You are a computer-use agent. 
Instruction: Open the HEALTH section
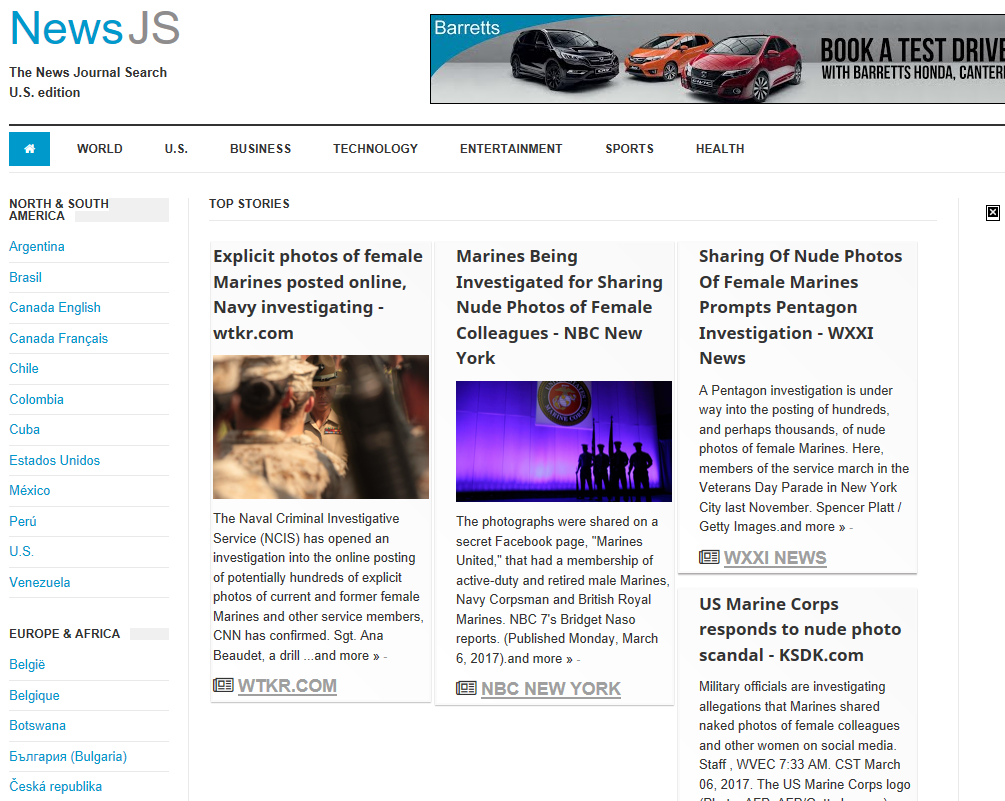point(720,149)
